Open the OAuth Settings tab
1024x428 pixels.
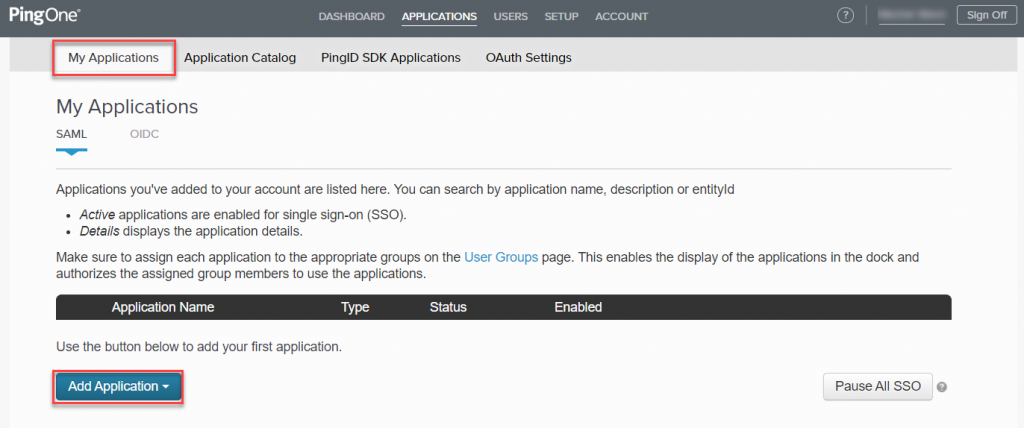tap(528, 58)
